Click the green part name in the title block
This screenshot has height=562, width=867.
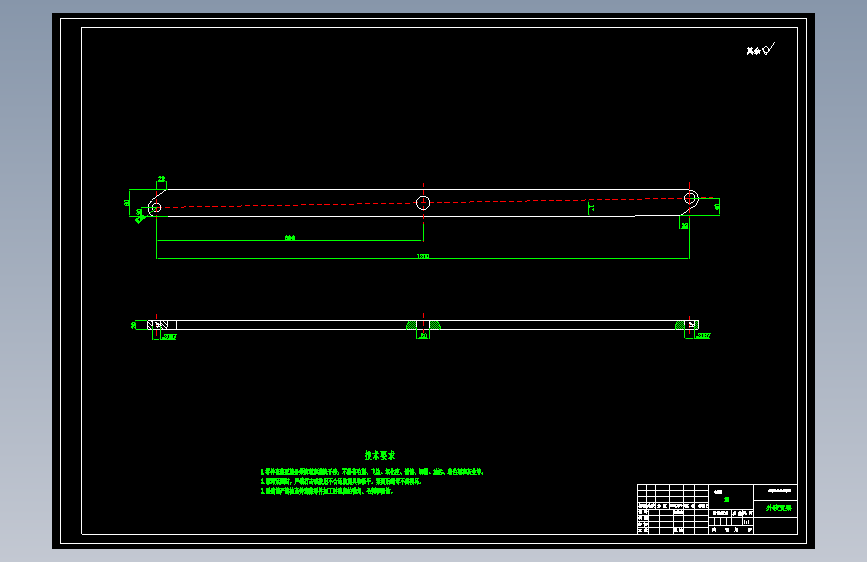pyautogui.click(x=778, y=508)
